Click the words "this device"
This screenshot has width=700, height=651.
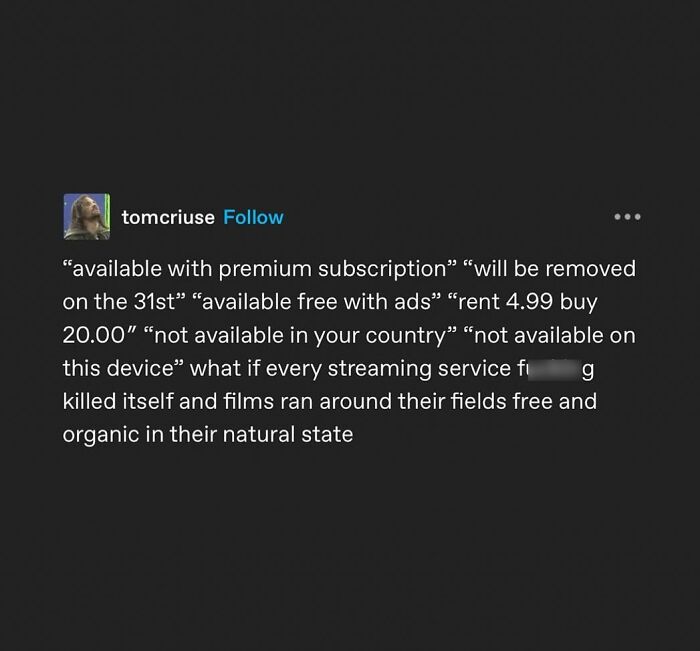click(x=118, y=368)
